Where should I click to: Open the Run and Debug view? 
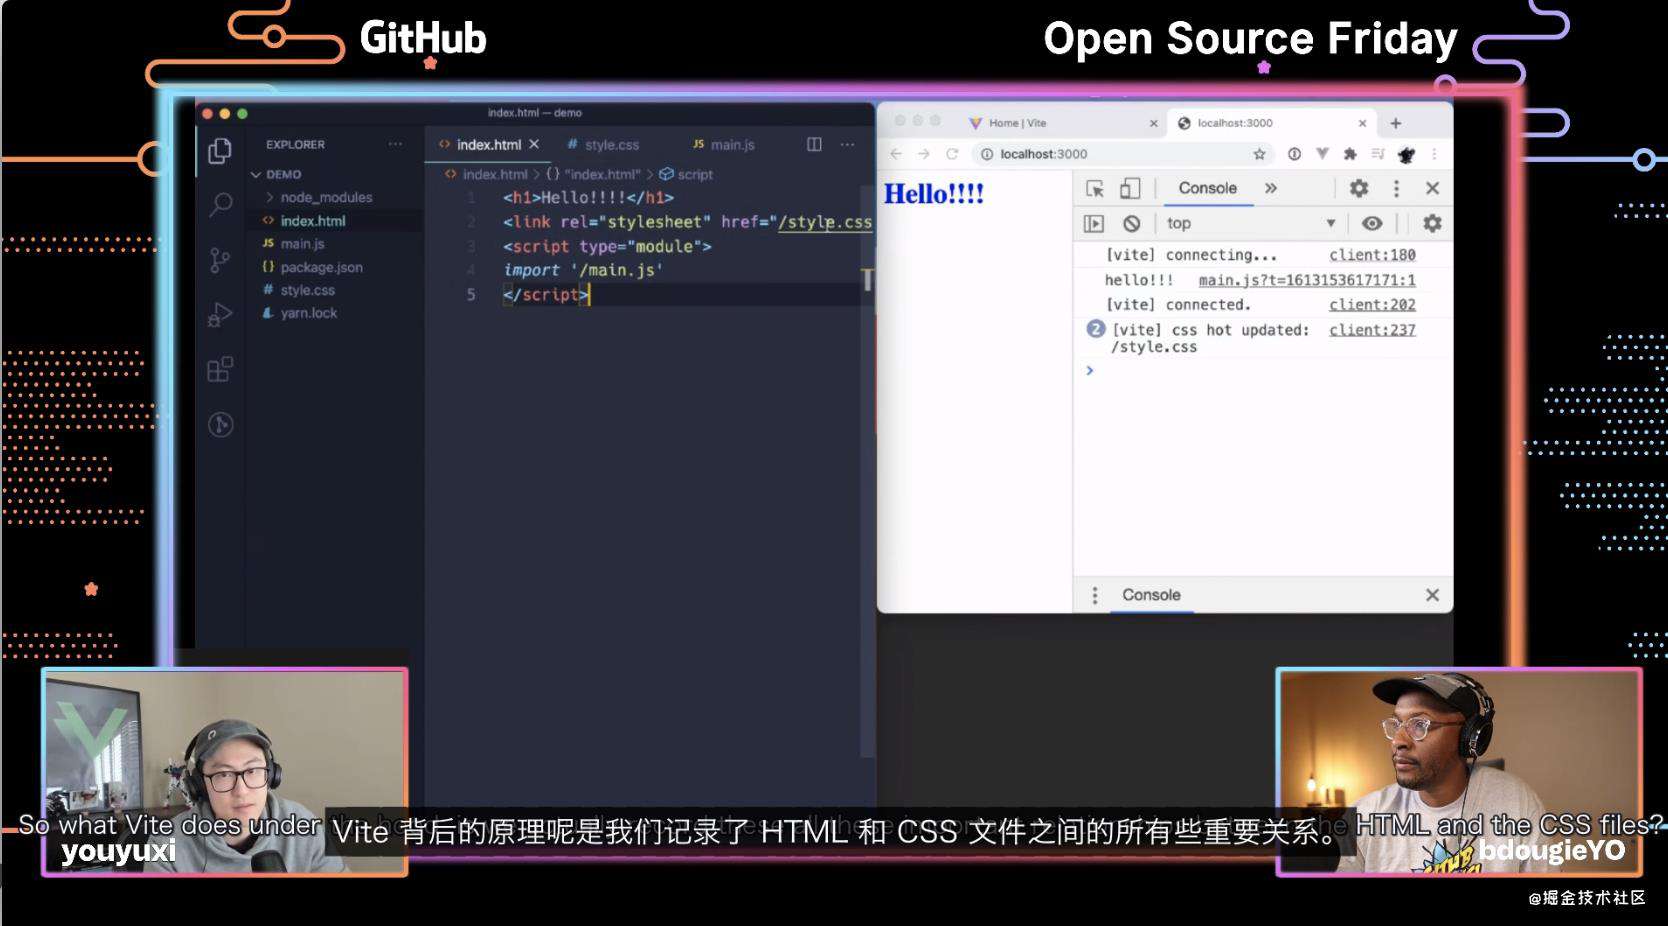click(220, 315)
